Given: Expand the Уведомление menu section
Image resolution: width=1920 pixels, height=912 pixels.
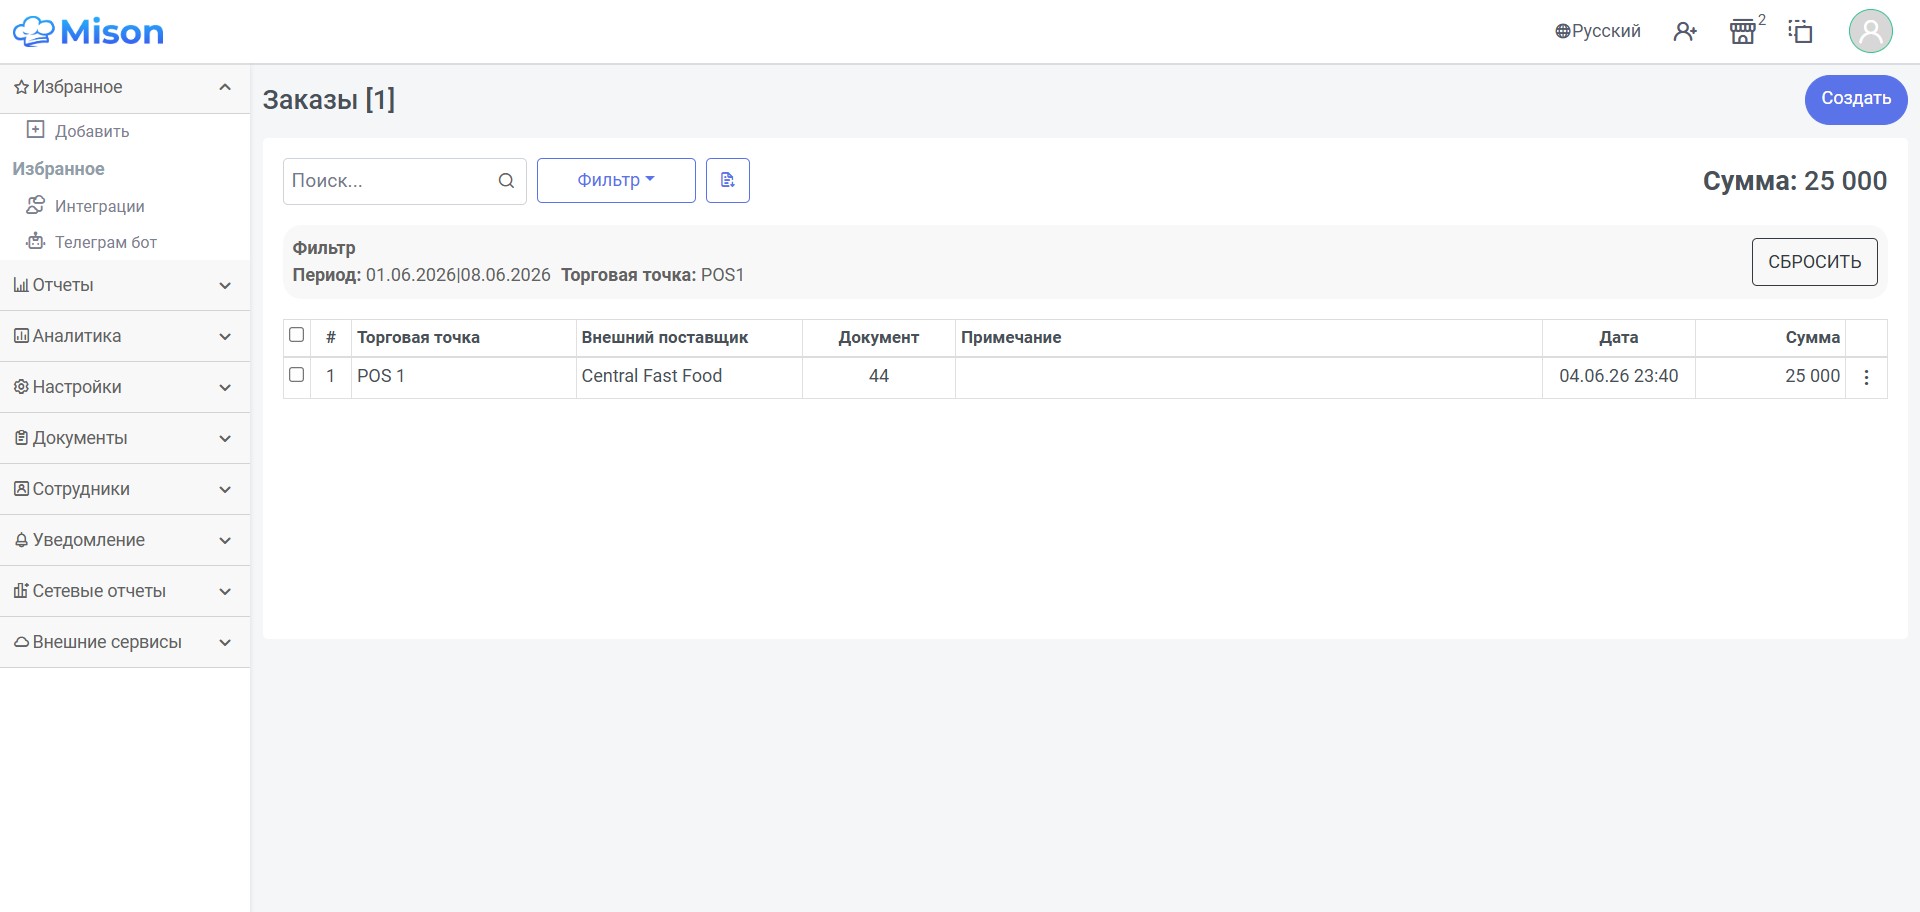Looking at the screenshot, I should point(125,540).
